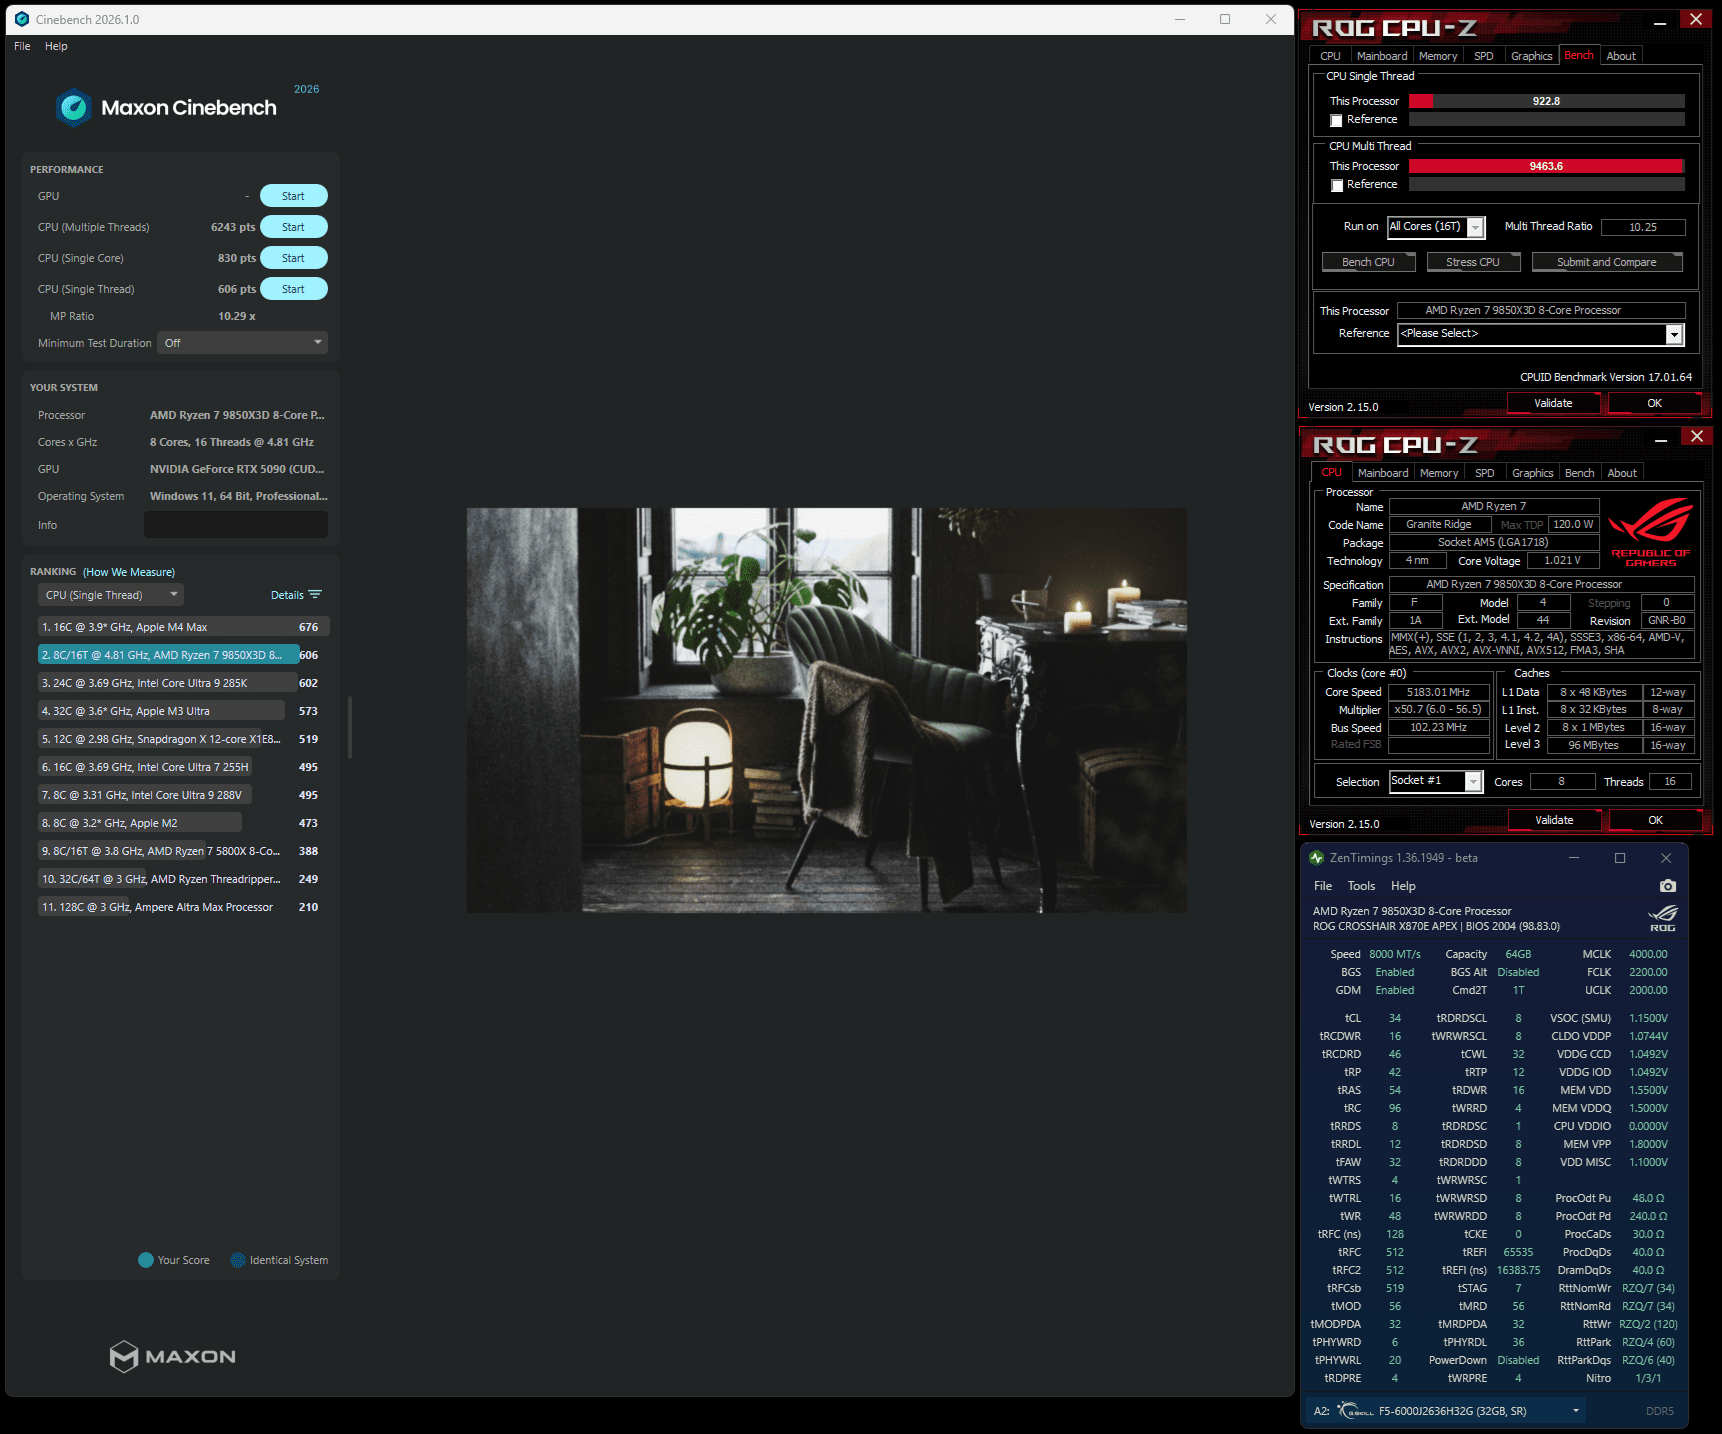1722x1434 pixels.
Task: Open Graphics tab in bottom CPU-Z window
Action: click(x=1532, y=473)
